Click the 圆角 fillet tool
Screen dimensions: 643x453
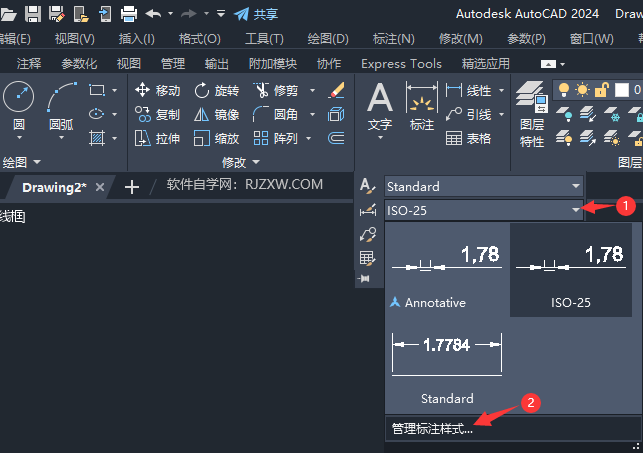[275, 114]
